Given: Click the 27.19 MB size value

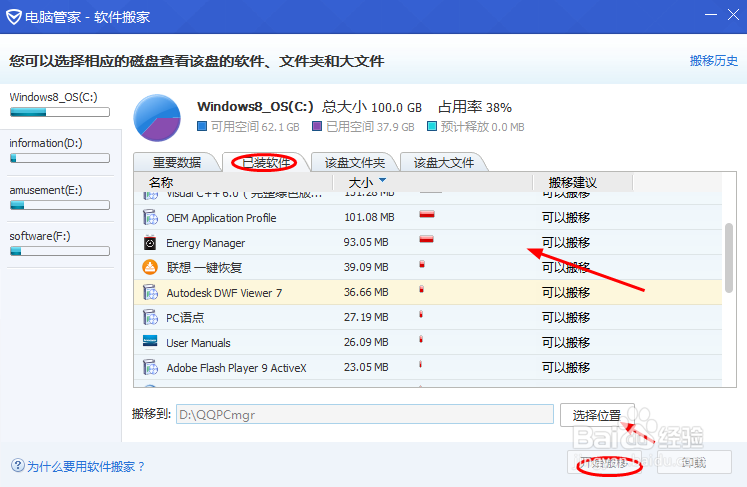Looking at the screenshot, I should click(366, 317).
